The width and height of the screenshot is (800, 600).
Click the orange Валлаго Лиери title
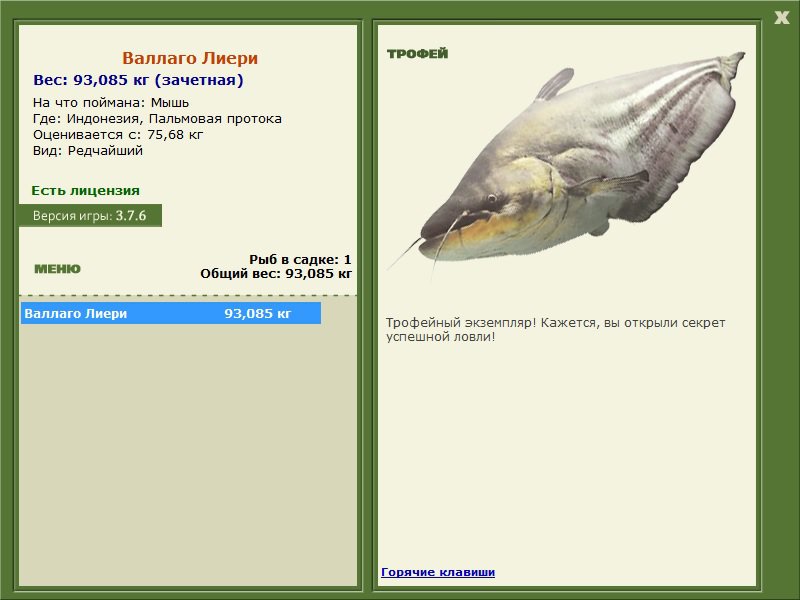tap(190, 58)
